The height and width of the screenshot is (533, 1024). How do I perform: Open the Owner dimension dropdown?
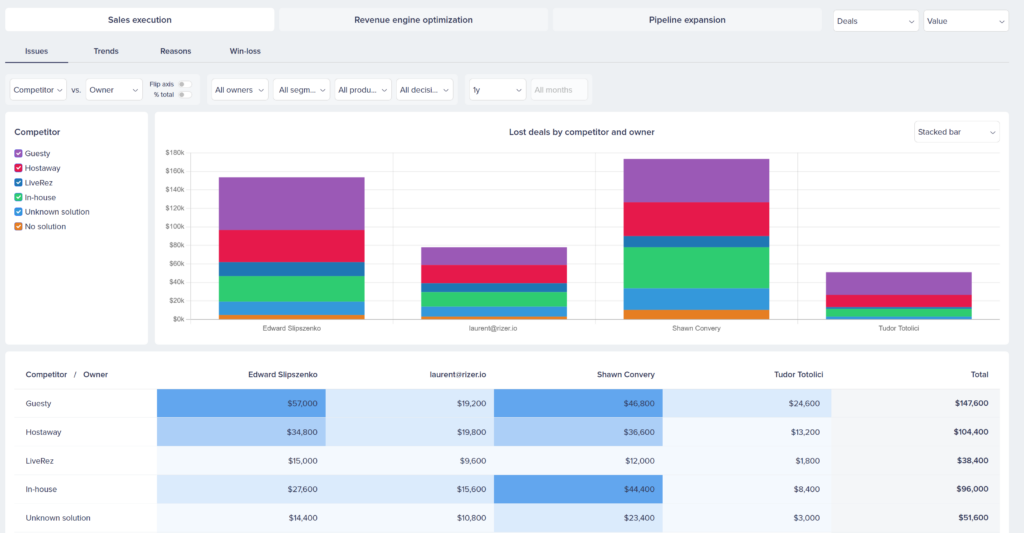point(114,90)
